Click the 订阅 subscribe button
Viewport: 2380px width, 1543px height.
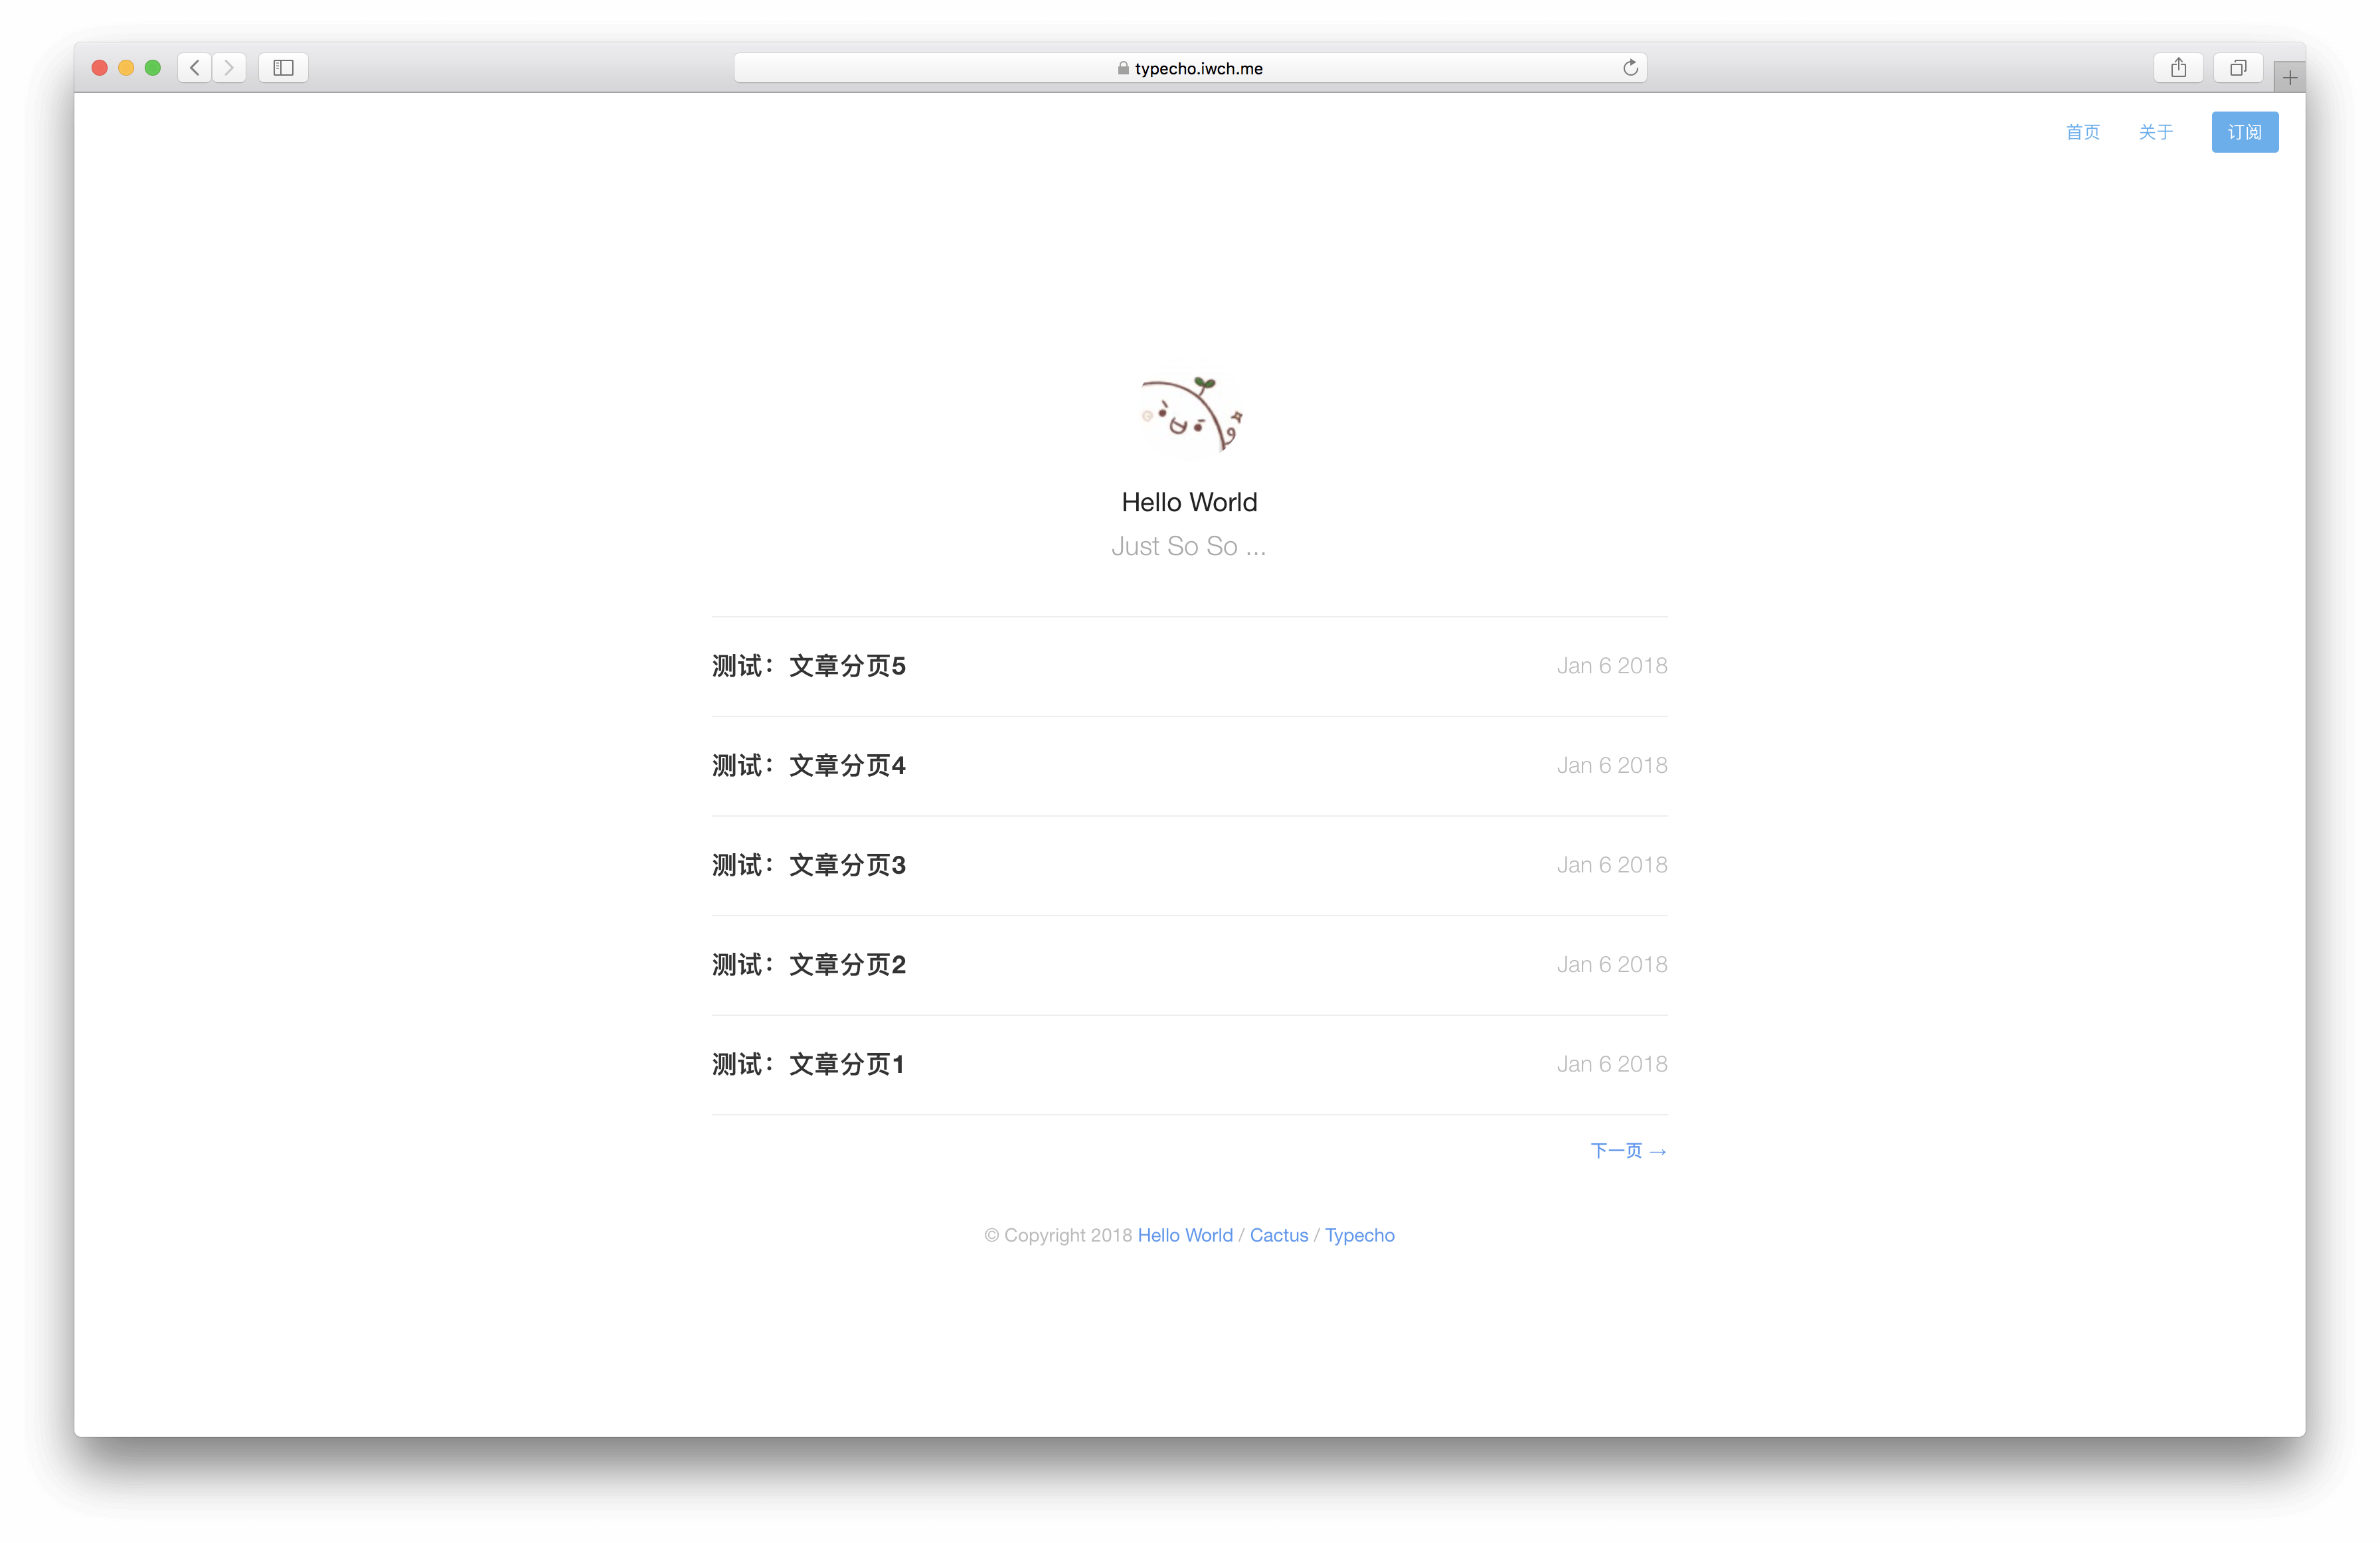2247,131
